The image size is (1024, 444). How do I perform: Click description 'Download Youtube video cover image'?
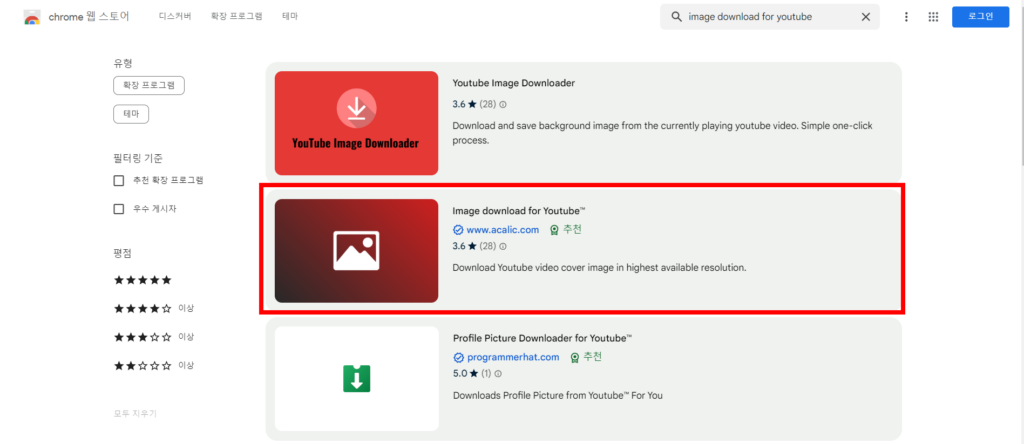(x=599, y=268)
